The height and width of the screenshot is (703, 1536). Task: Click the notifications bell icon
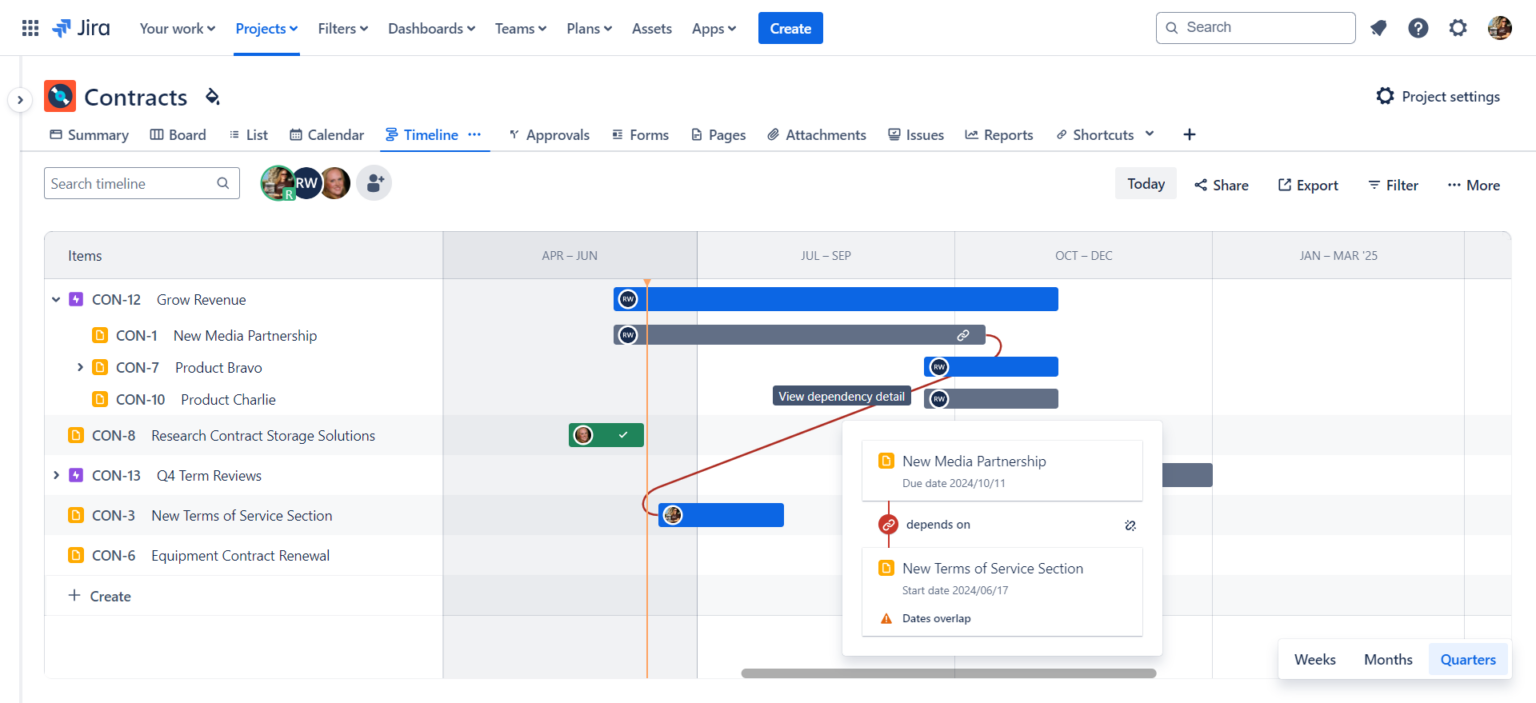click(x=1378, y=27)
